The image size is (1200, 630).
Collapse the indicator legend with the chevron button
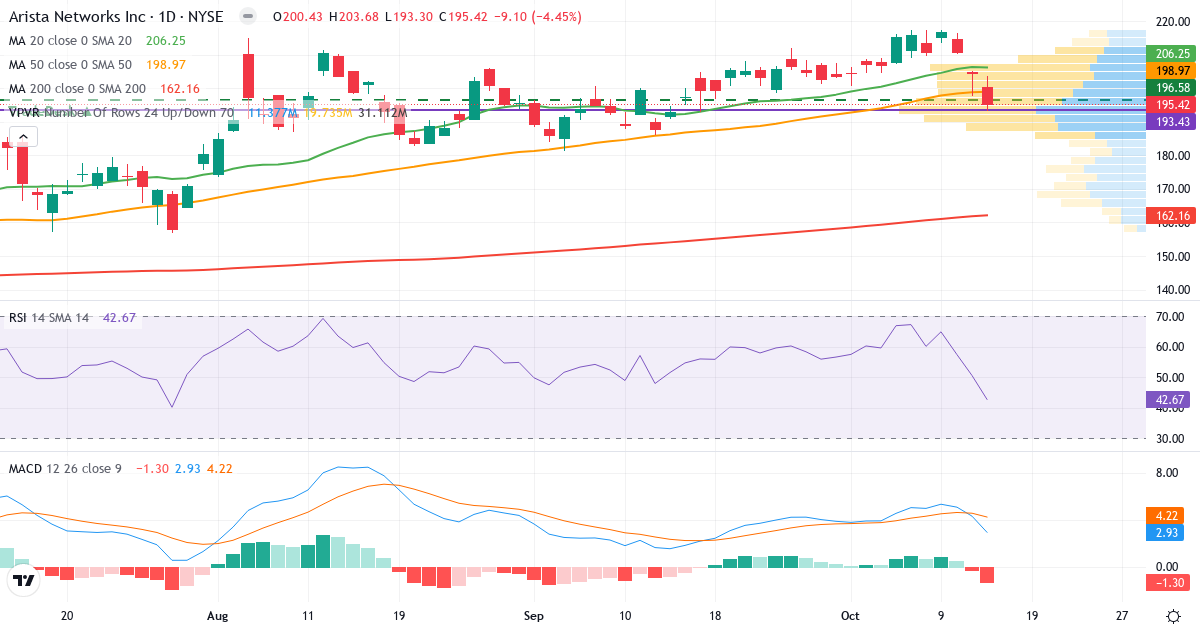pos(24,138)
